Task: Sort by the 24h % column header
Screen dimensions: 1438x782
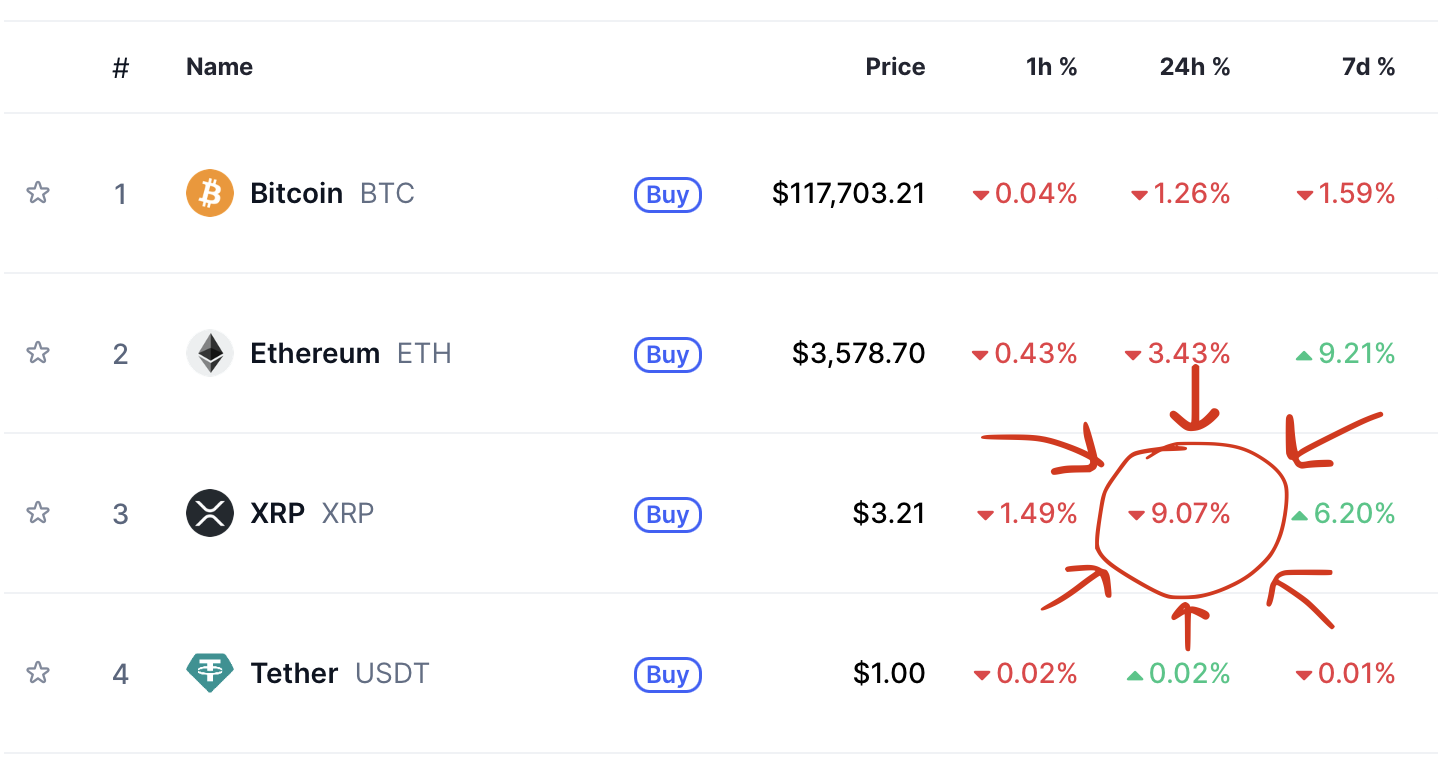Action: [1195, 67]
